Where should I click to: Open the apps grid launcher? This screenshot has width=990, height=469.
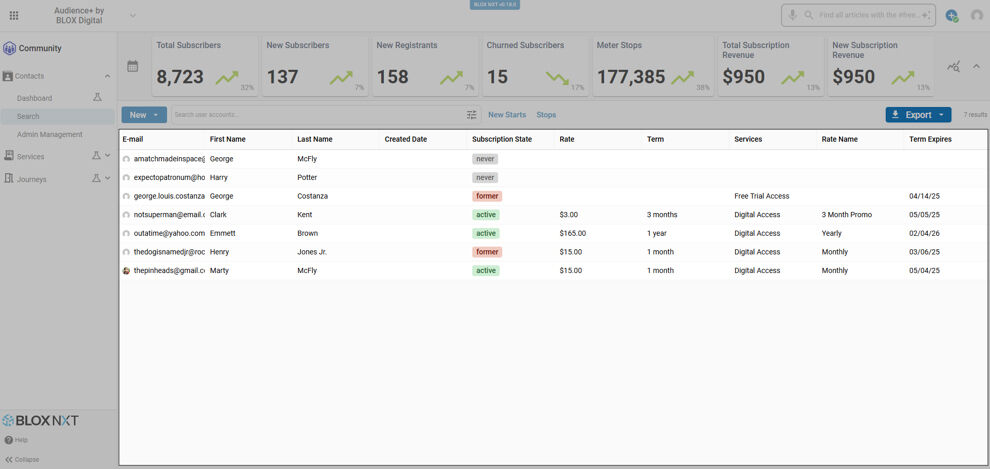(x=14, y=15)
